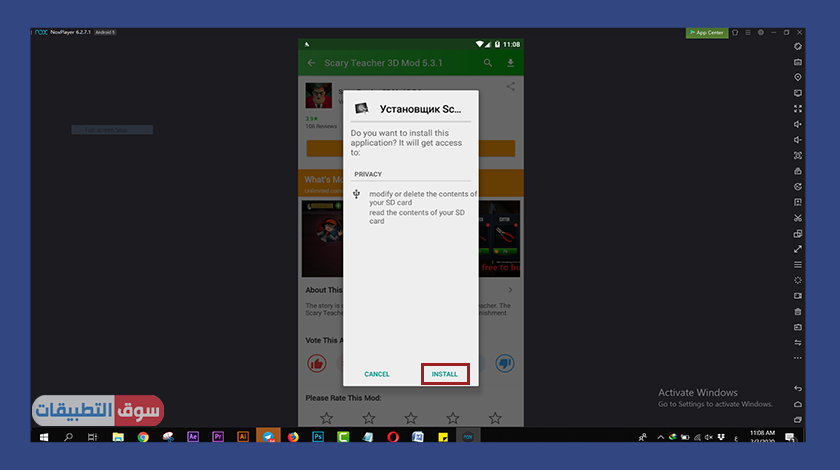Vote thumbs up on this app

click(x=317, y=363)
